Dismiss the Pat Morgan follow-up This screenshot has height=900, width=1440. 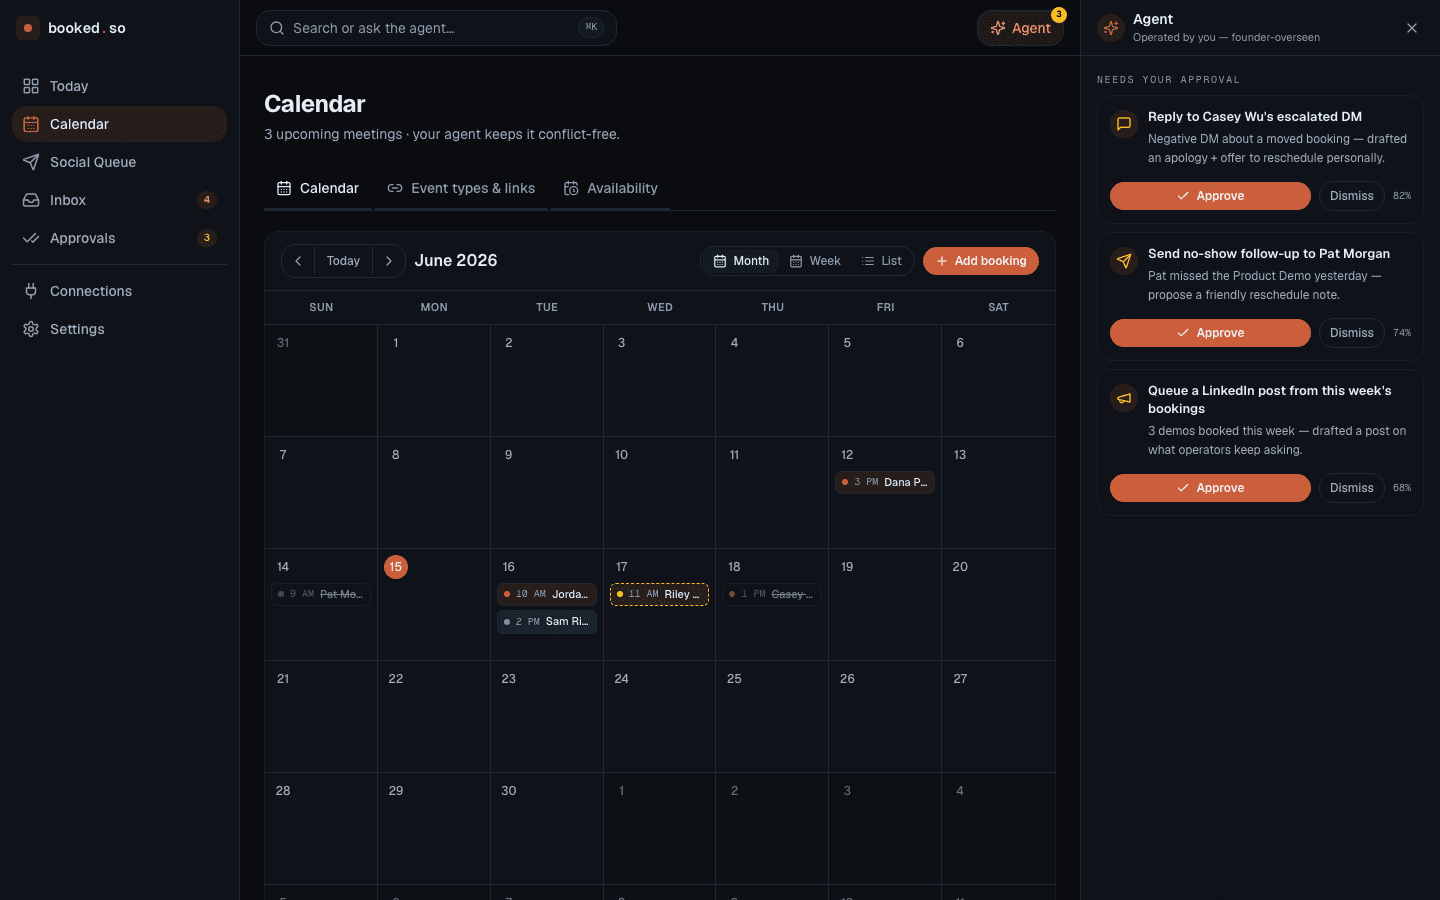click(1352, 333)
